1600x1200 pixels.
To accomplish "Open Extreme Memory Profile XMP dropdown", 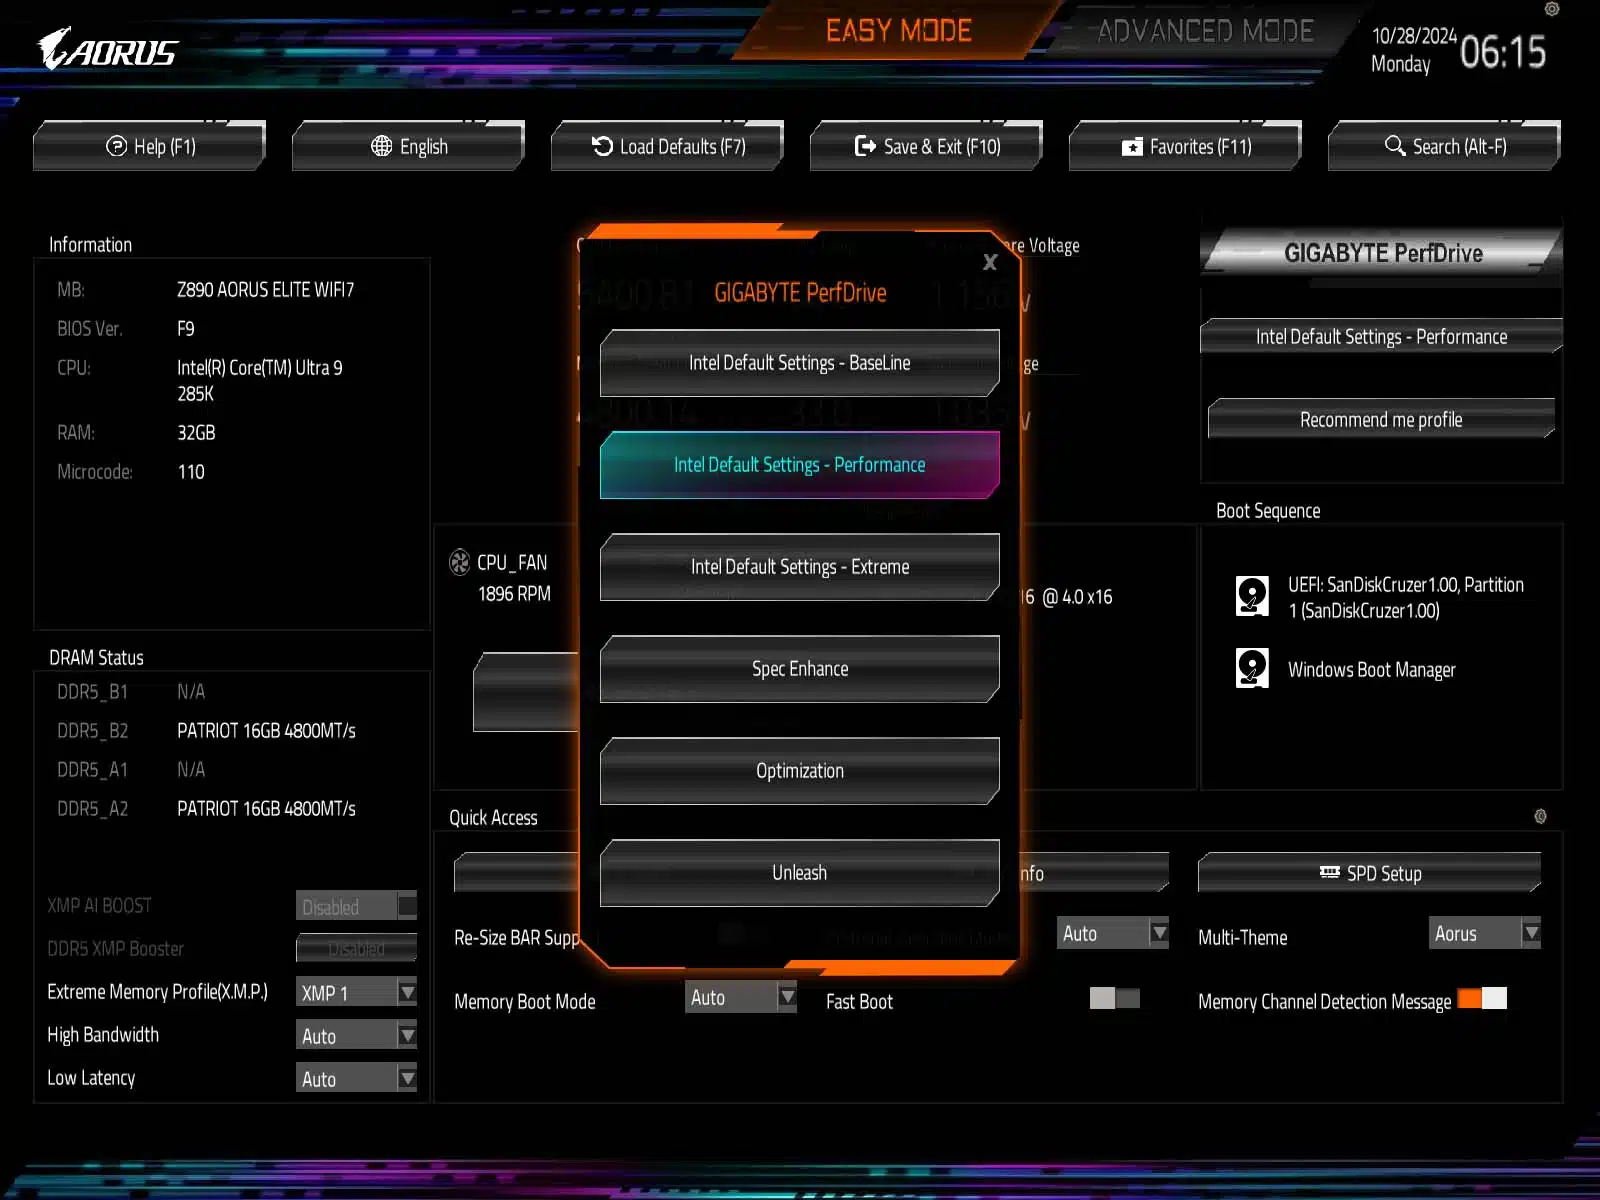I will point(356,992).
